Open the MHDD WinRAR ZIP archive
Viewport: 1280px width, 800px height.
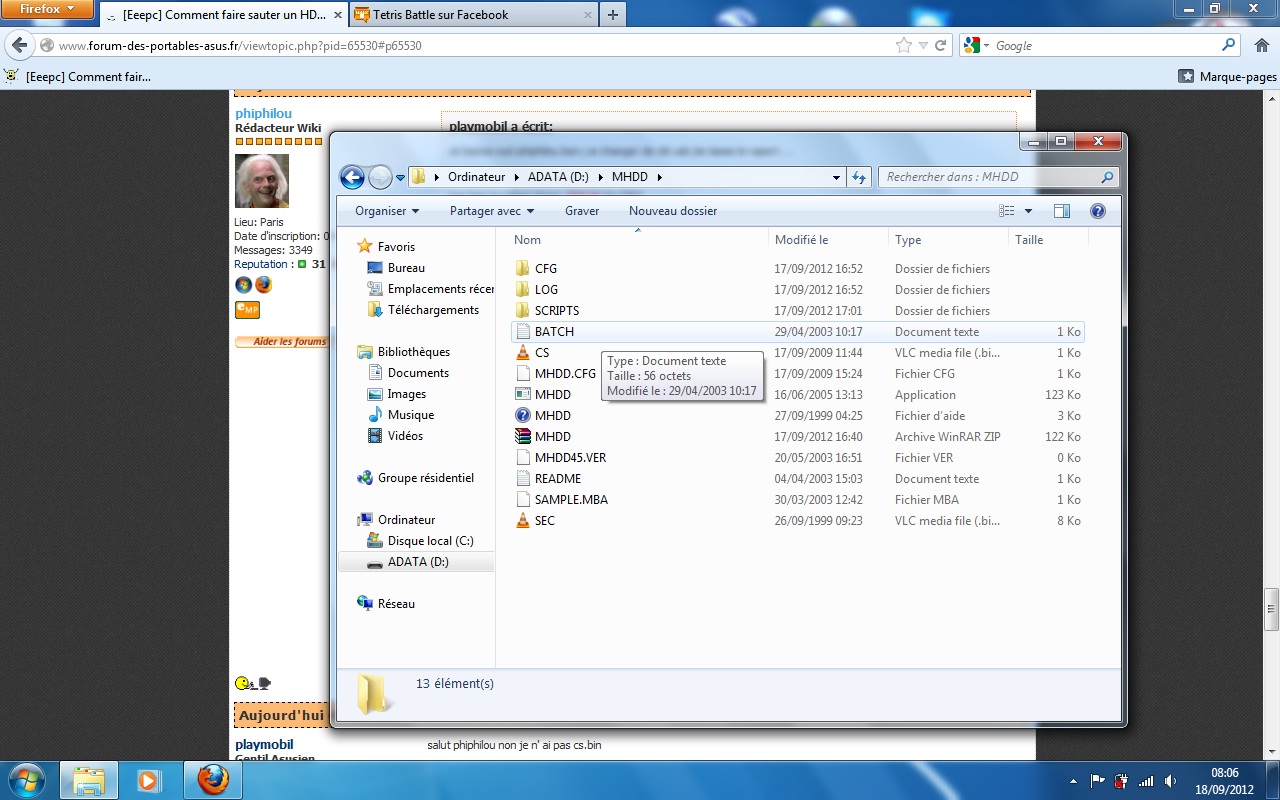click(x=552, y=437)
